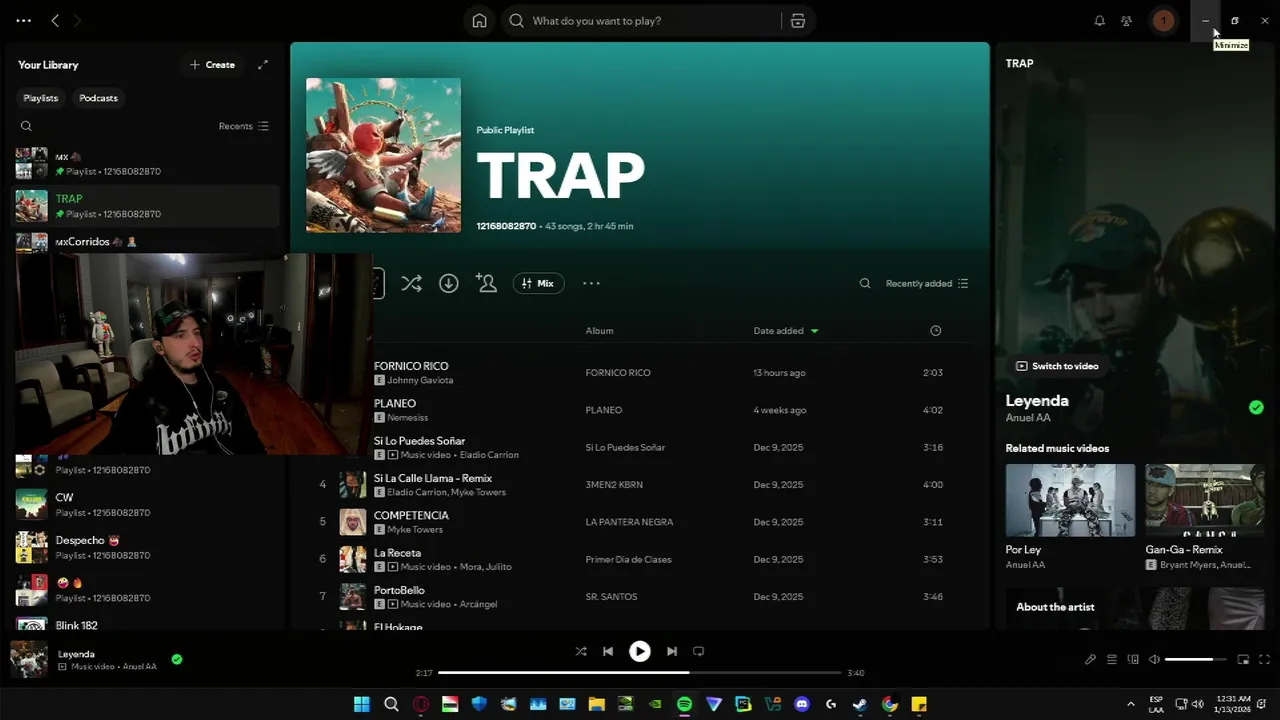
Task: Open the three-dot app menu
Action: click(24, 21)
